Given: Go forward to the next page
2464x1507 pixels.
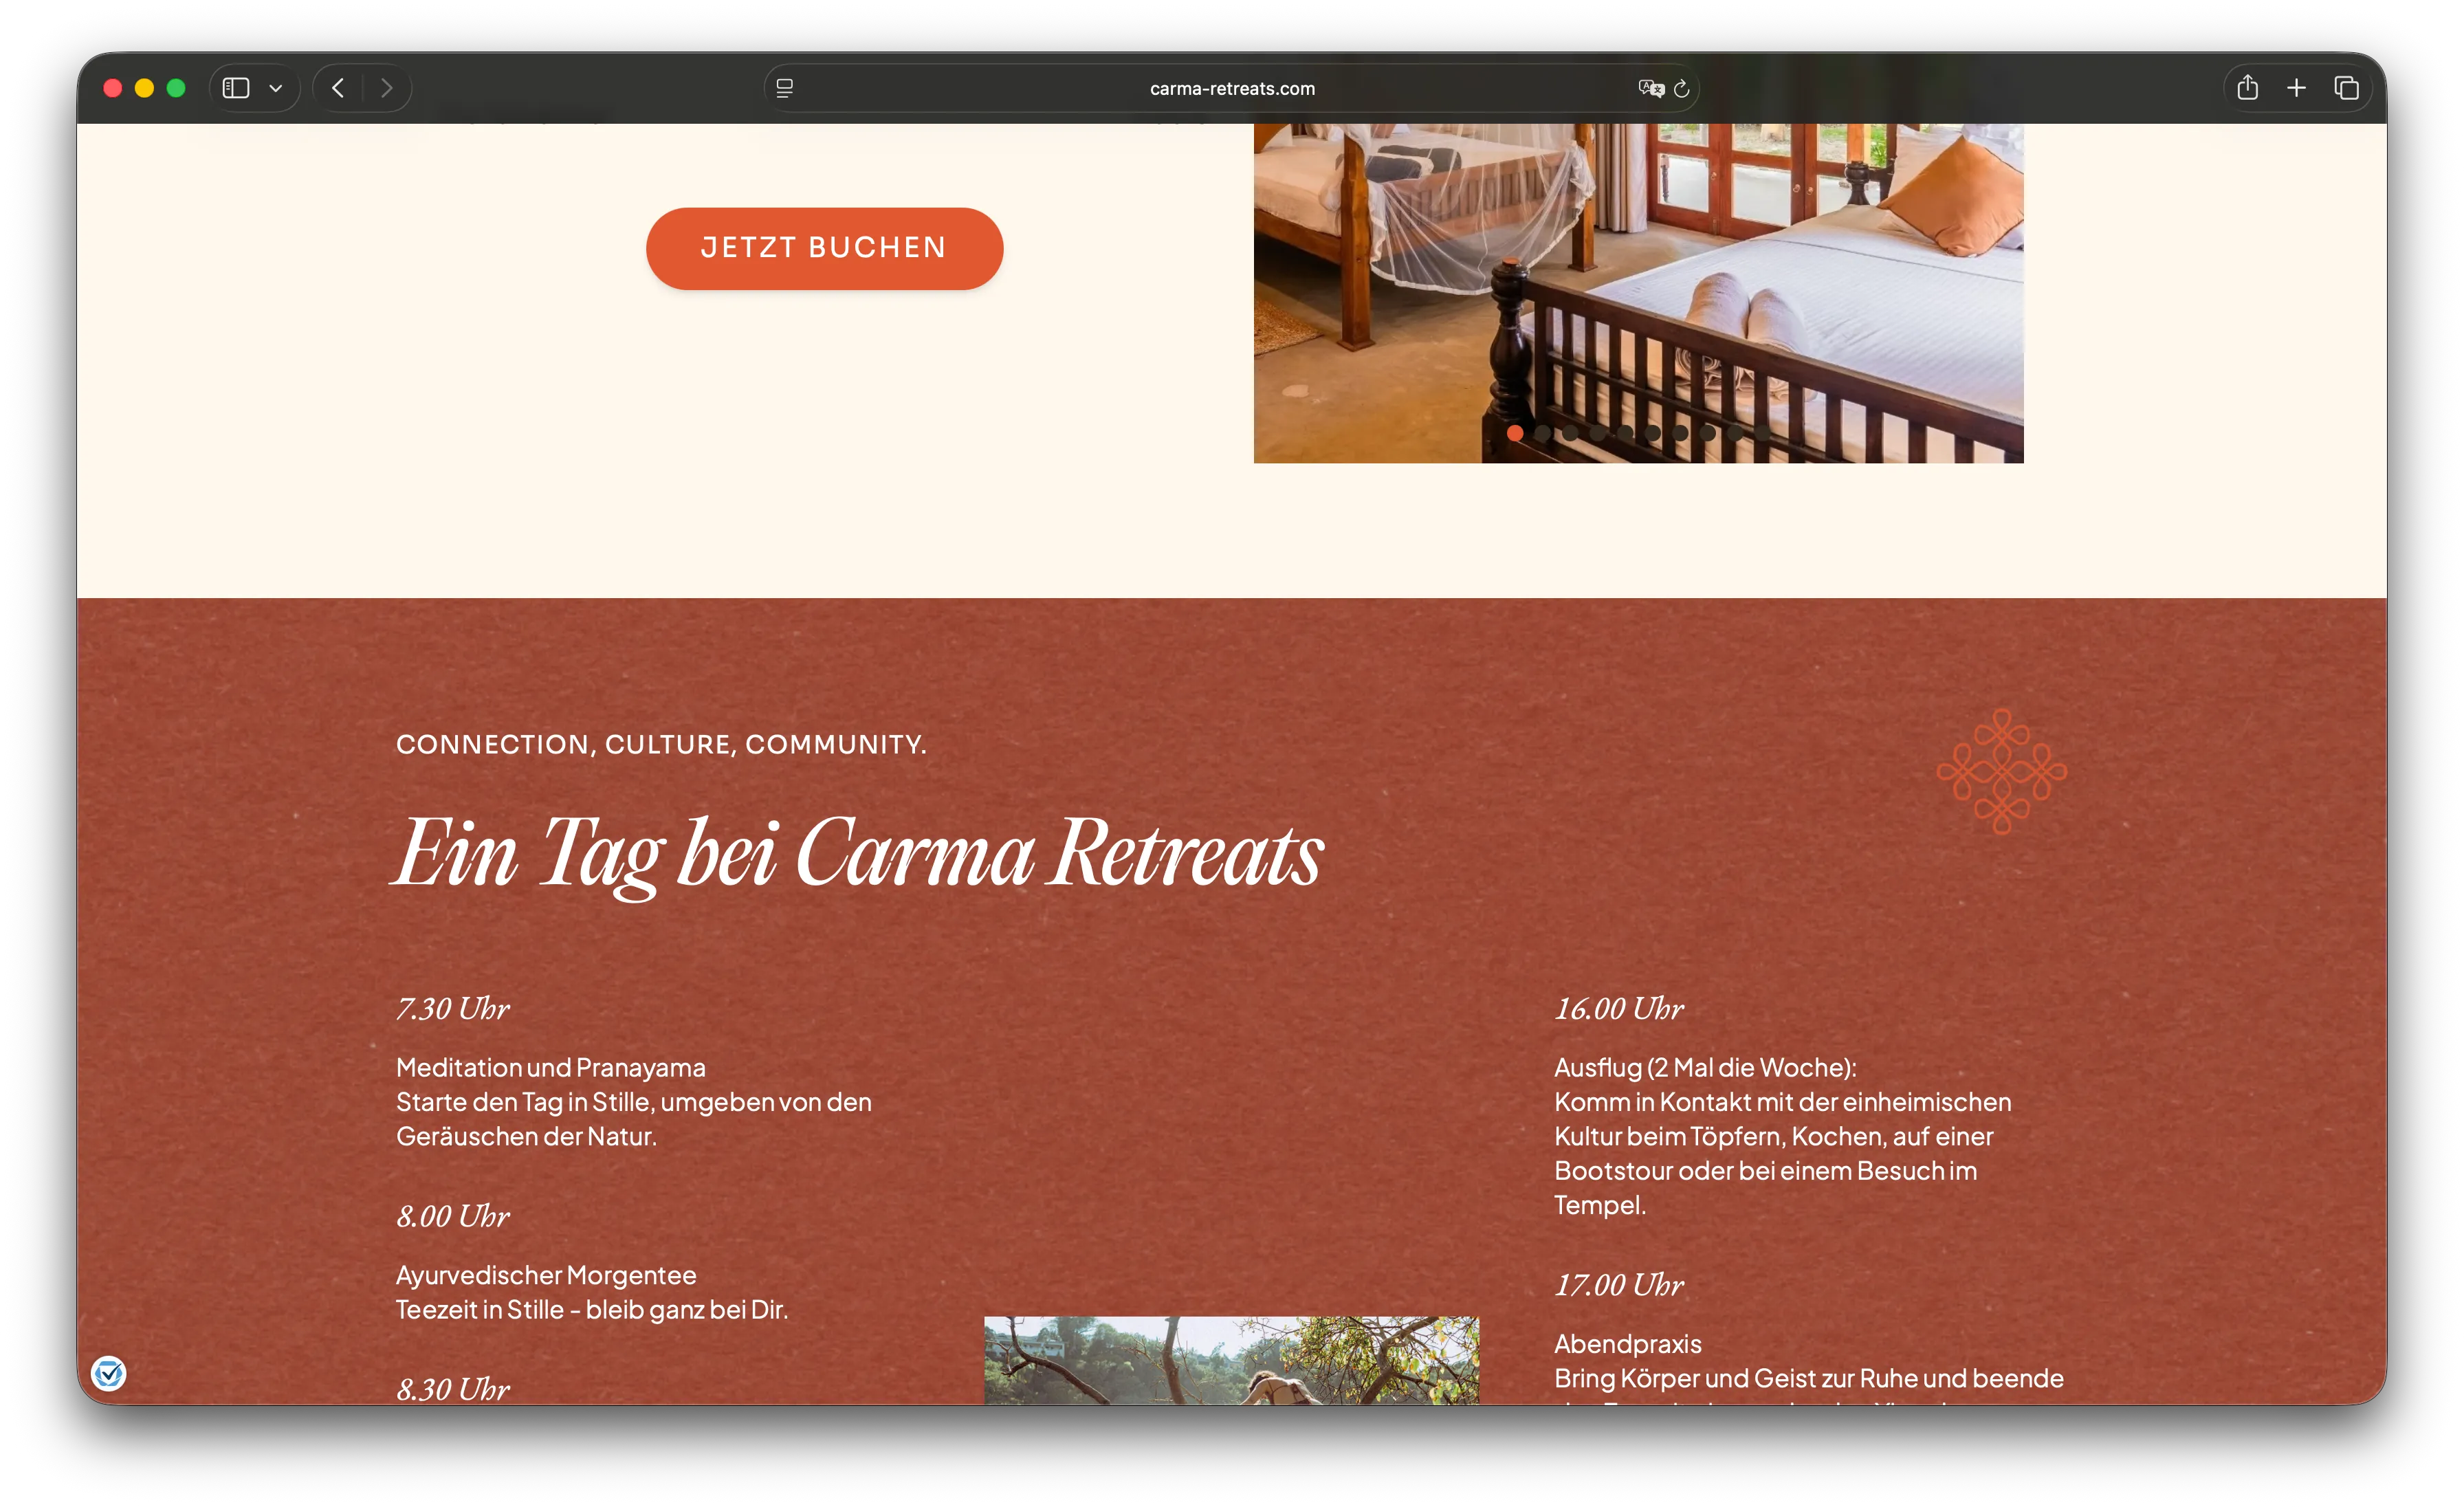Looking at the screenshot, I should 387,88.
